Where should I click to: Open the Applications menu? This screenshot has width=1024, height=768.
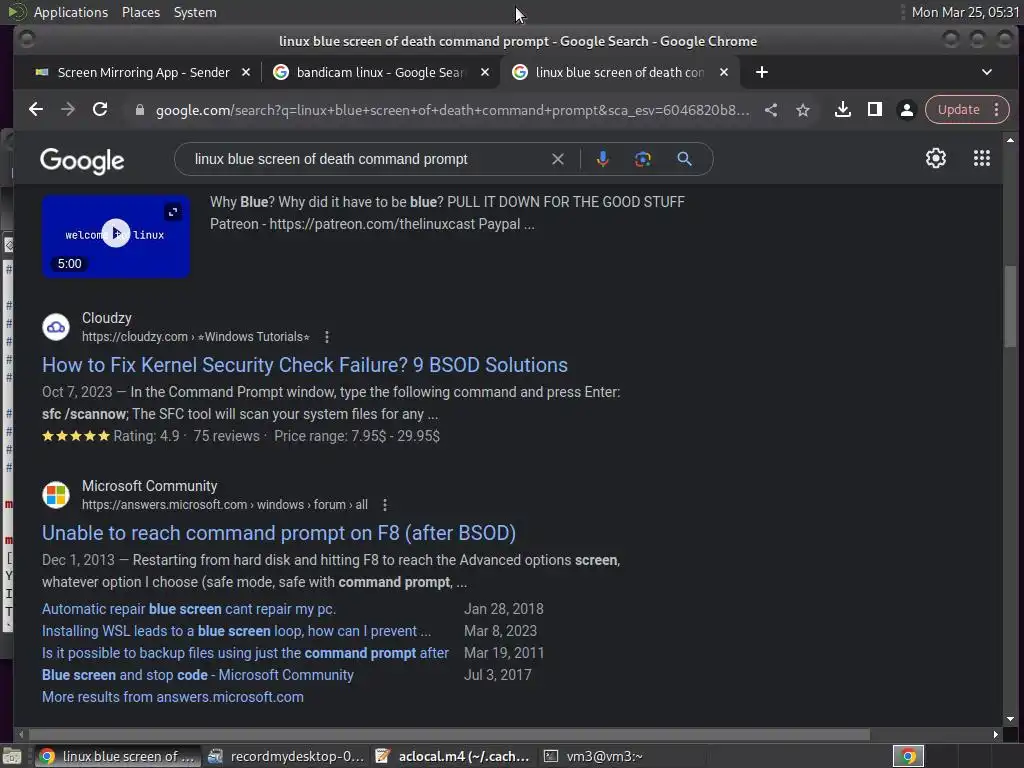coord(71,12)
